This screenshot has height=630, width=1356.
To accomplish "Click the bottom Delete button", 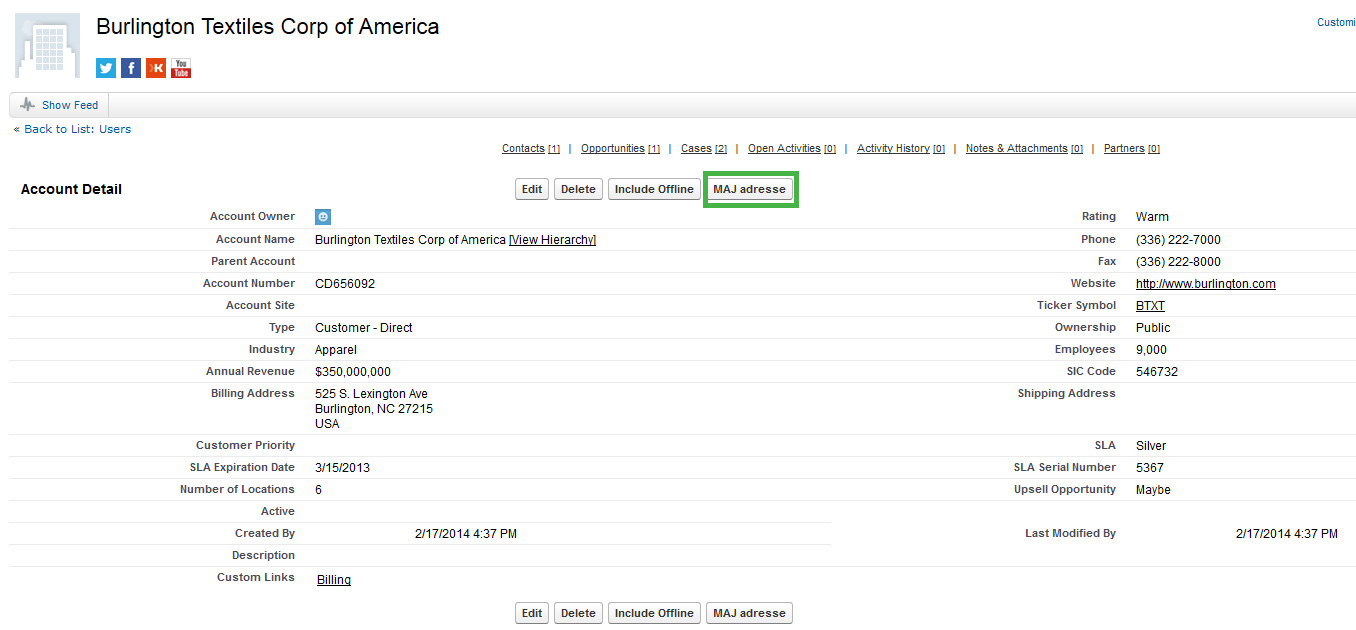I will (578, 613).
